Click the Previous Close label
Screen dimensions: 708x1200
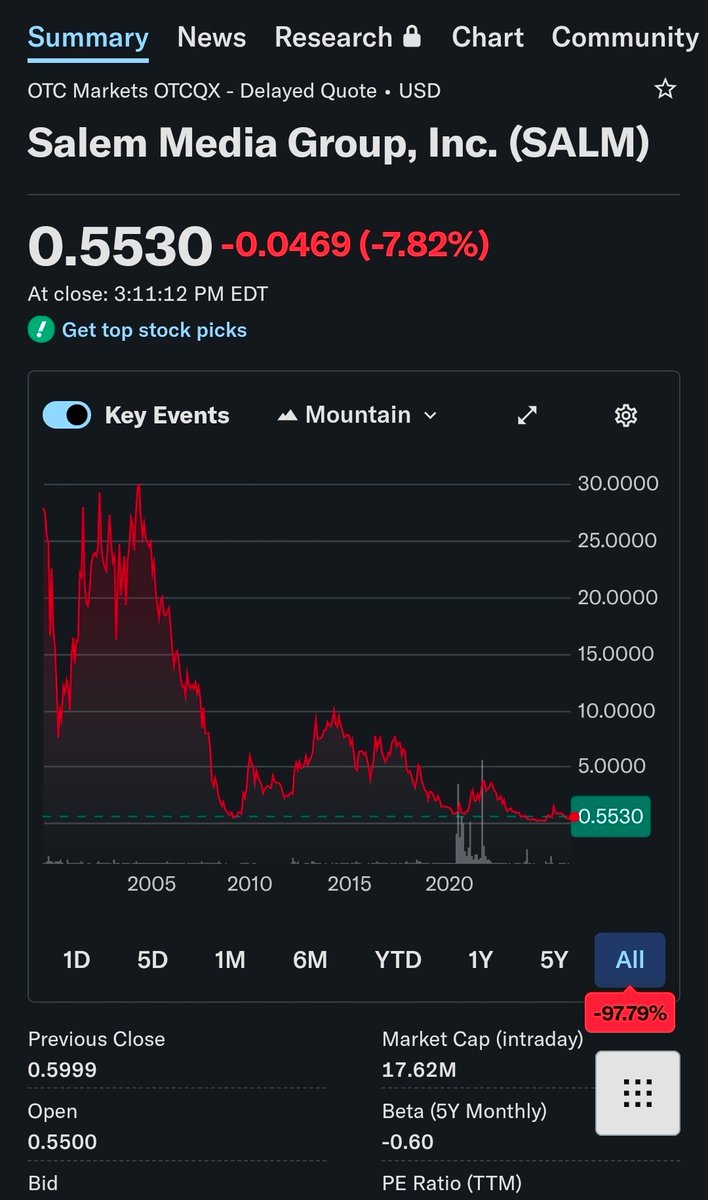tap(96, 1039)
